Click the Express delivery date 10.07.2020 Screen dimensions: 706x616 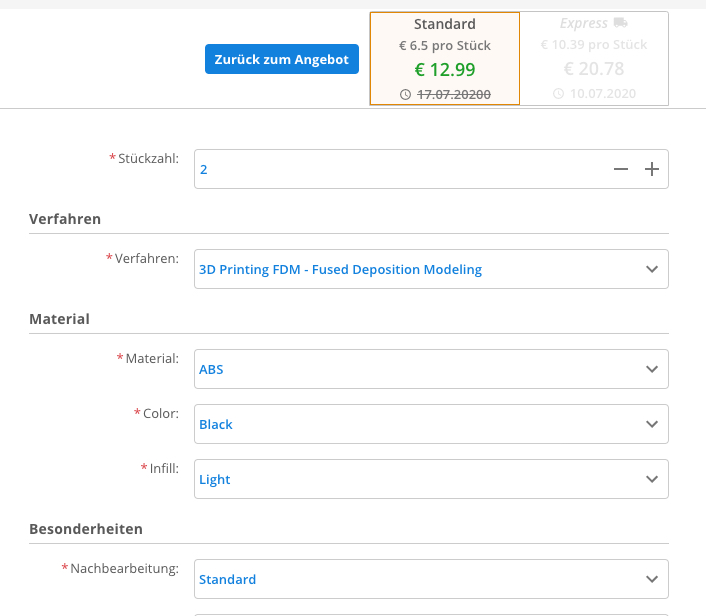click(x=603, y=94)
